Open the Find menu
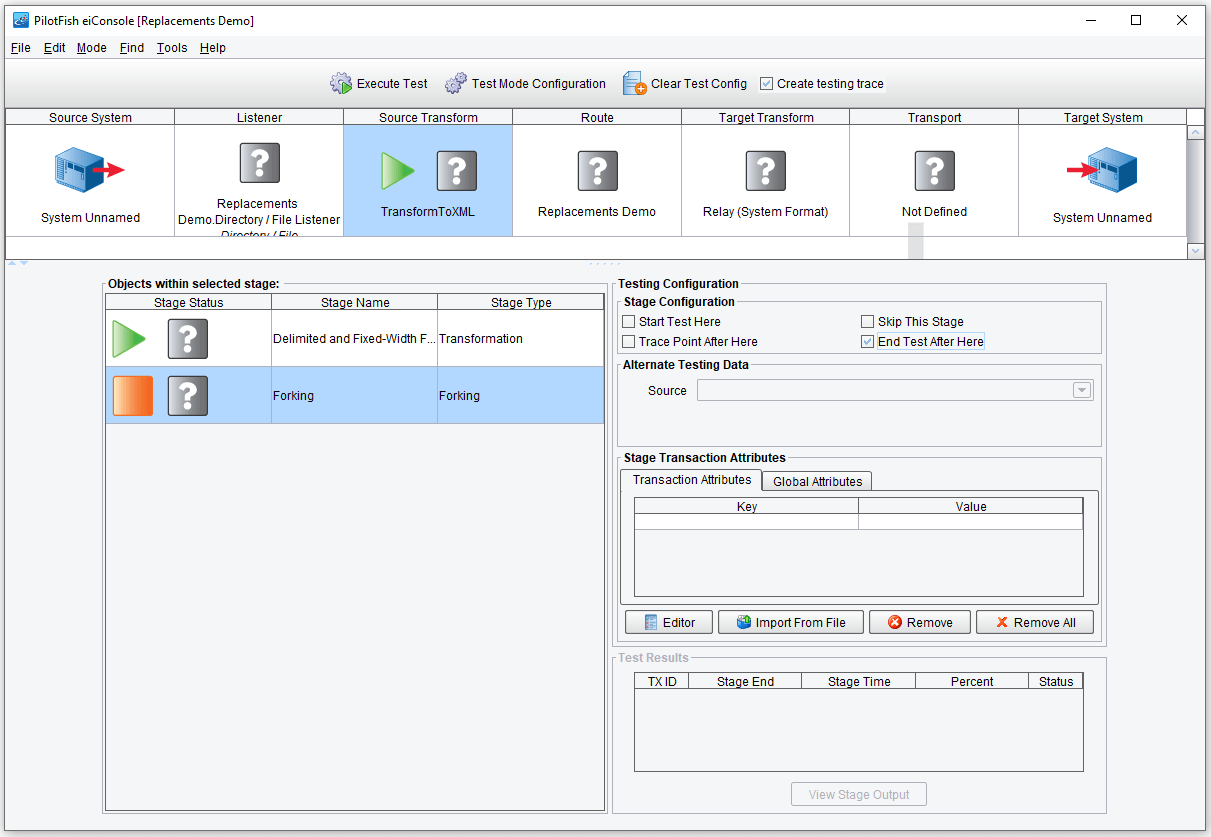 coord(132,48)
